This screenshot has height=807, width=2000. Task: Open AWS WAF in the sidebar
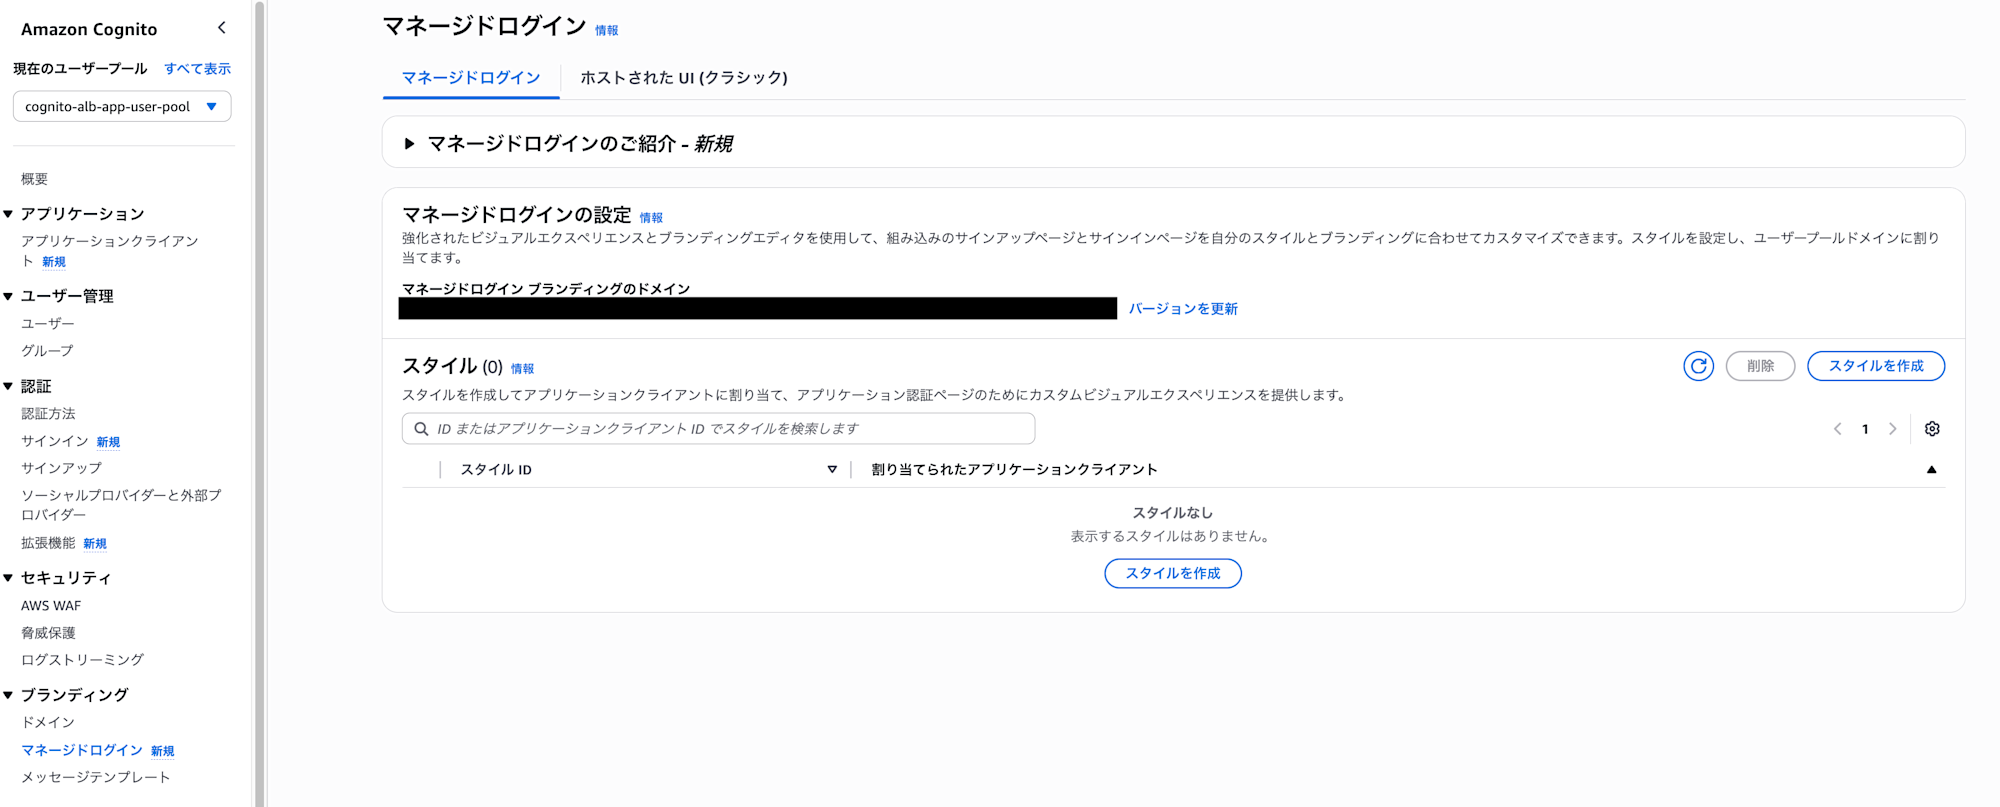[x=51, y=606]
